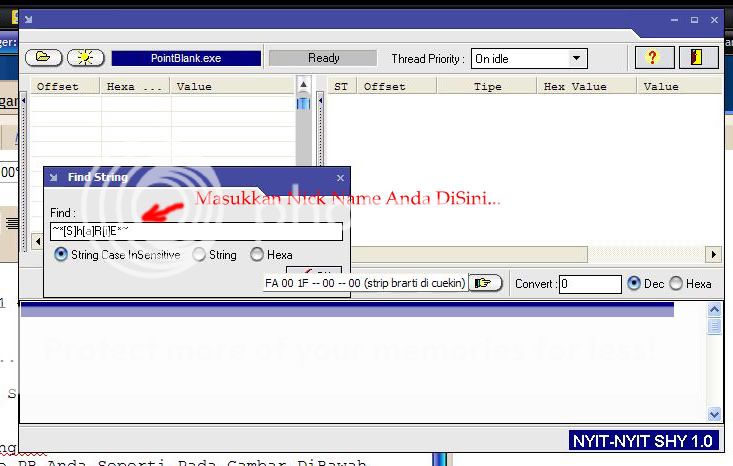Viewport: 733px width, 466px height.
Task: Click the Tipe column header
Action: coord(487,87)
